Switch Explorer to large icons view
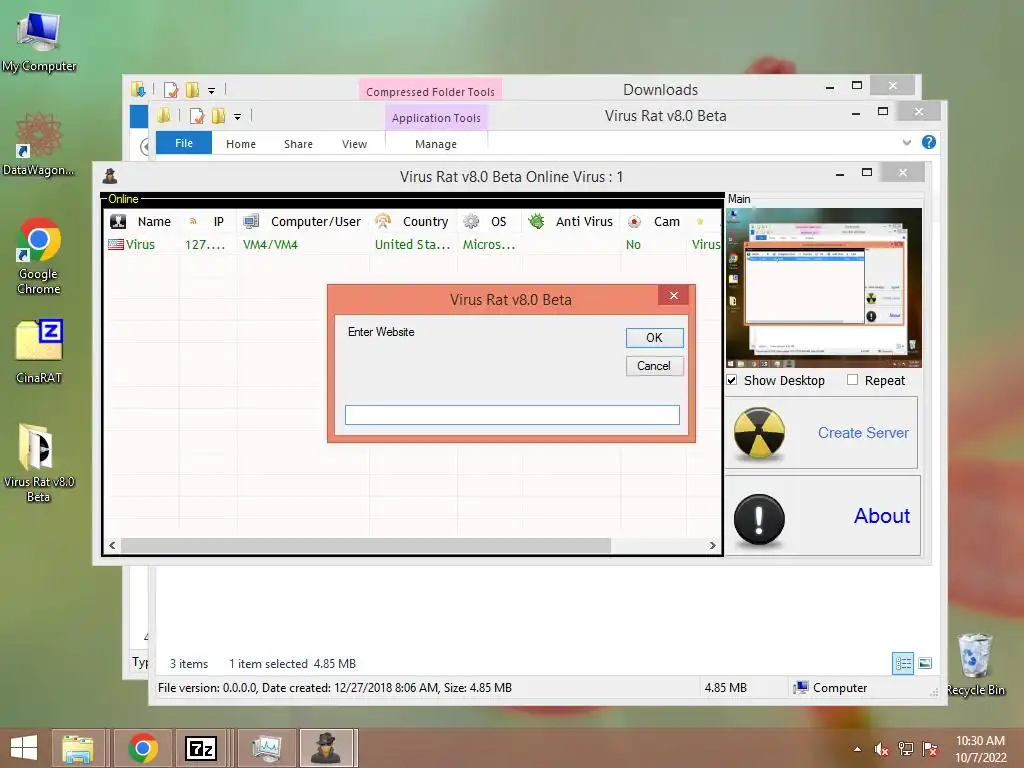 pyautogui.click(x=925, y=664)
